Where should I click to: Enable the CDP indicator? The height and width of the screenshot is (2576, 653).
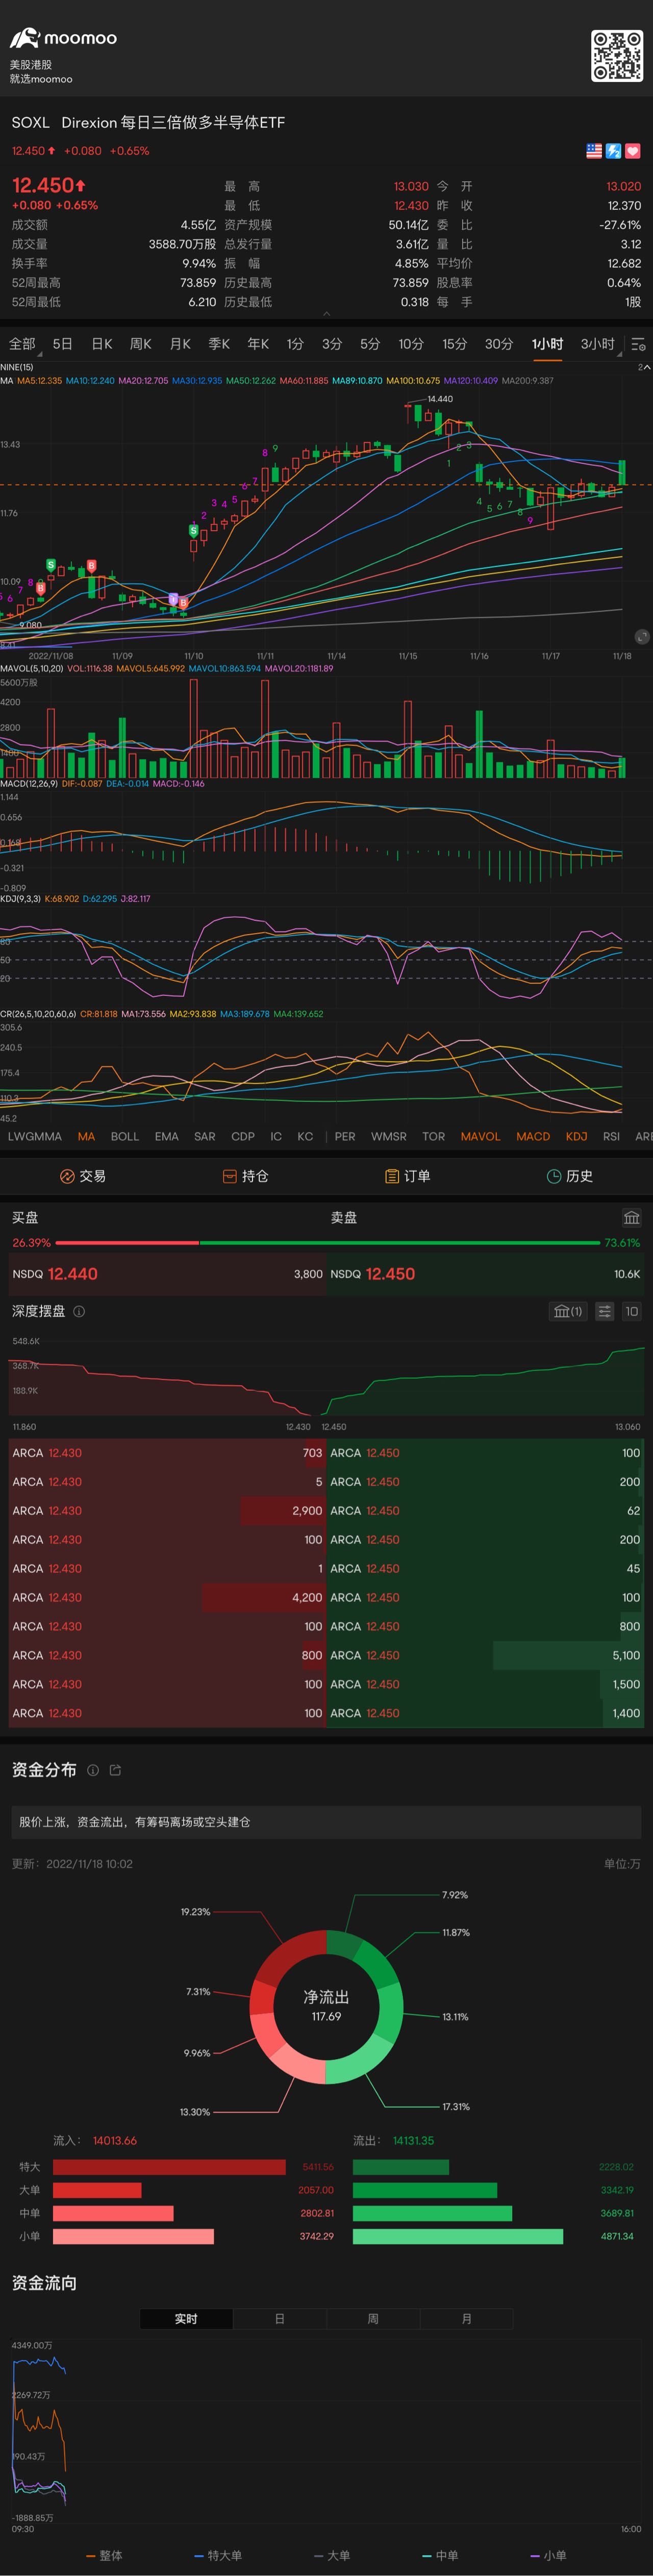click(x=243, y=1136)
